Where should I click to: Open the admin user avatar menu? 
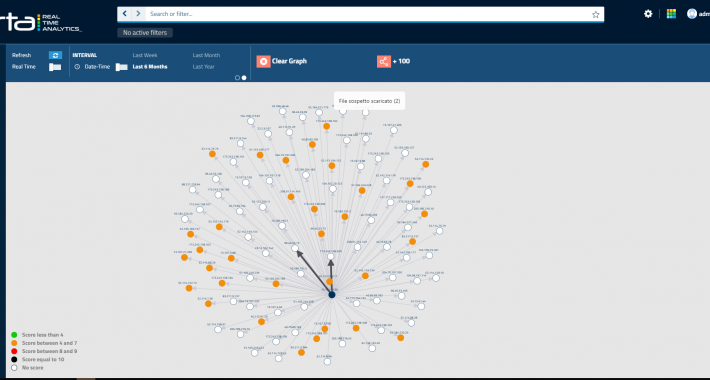[691, 14]
